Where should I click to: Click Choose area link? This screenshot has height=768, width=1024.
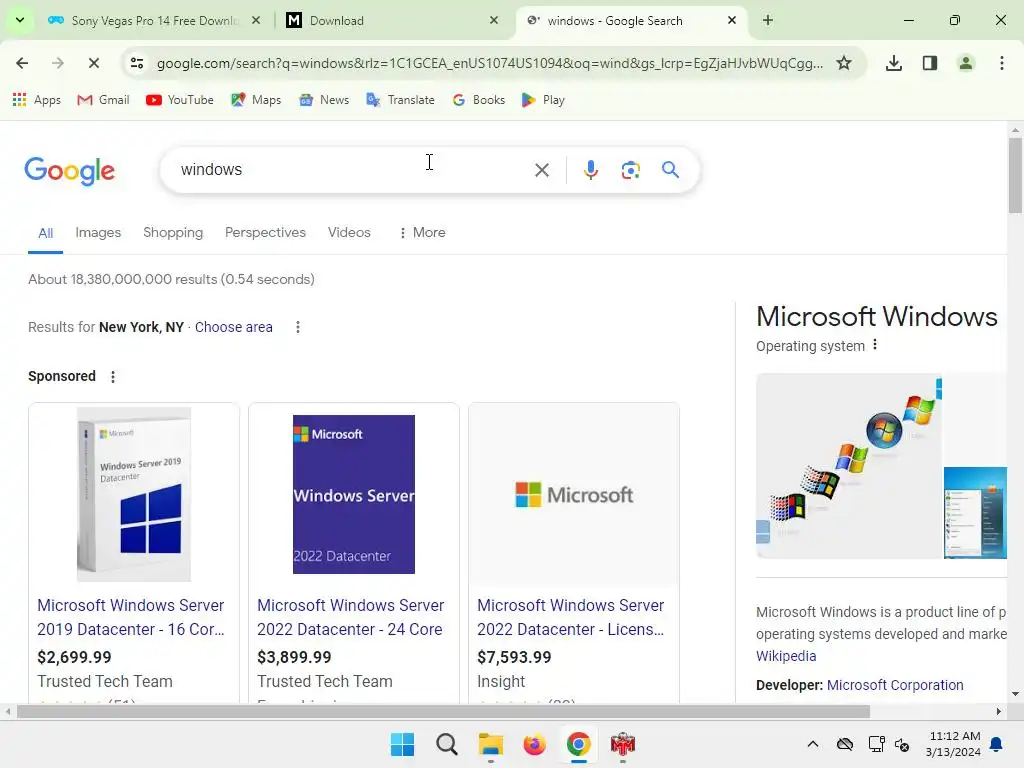click(x=234, y=327)
